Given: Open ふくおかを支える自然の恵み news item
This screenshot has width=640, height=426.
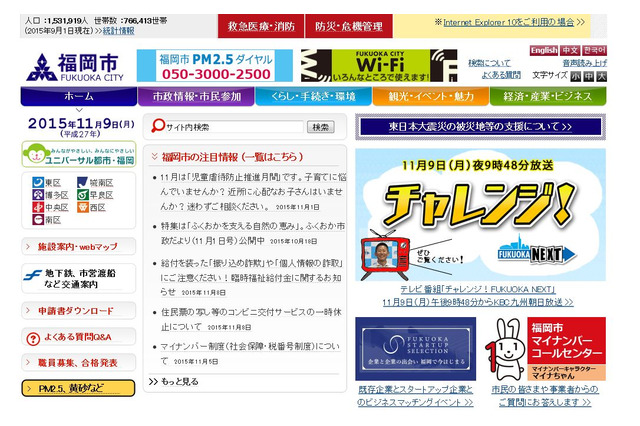Looking at the screenshot, I should pos(252,233).
